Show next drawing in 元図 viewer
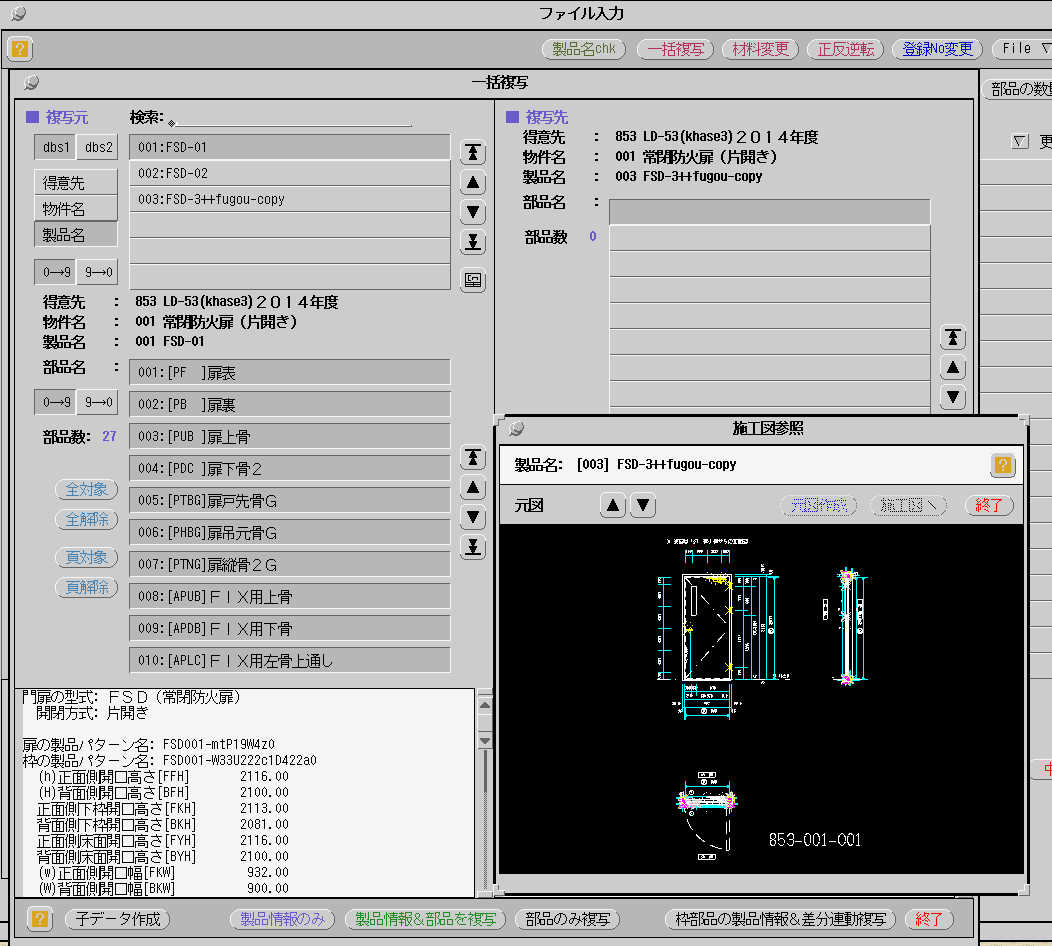Screen dimensions: 1052x946 (x=643, y=505)
